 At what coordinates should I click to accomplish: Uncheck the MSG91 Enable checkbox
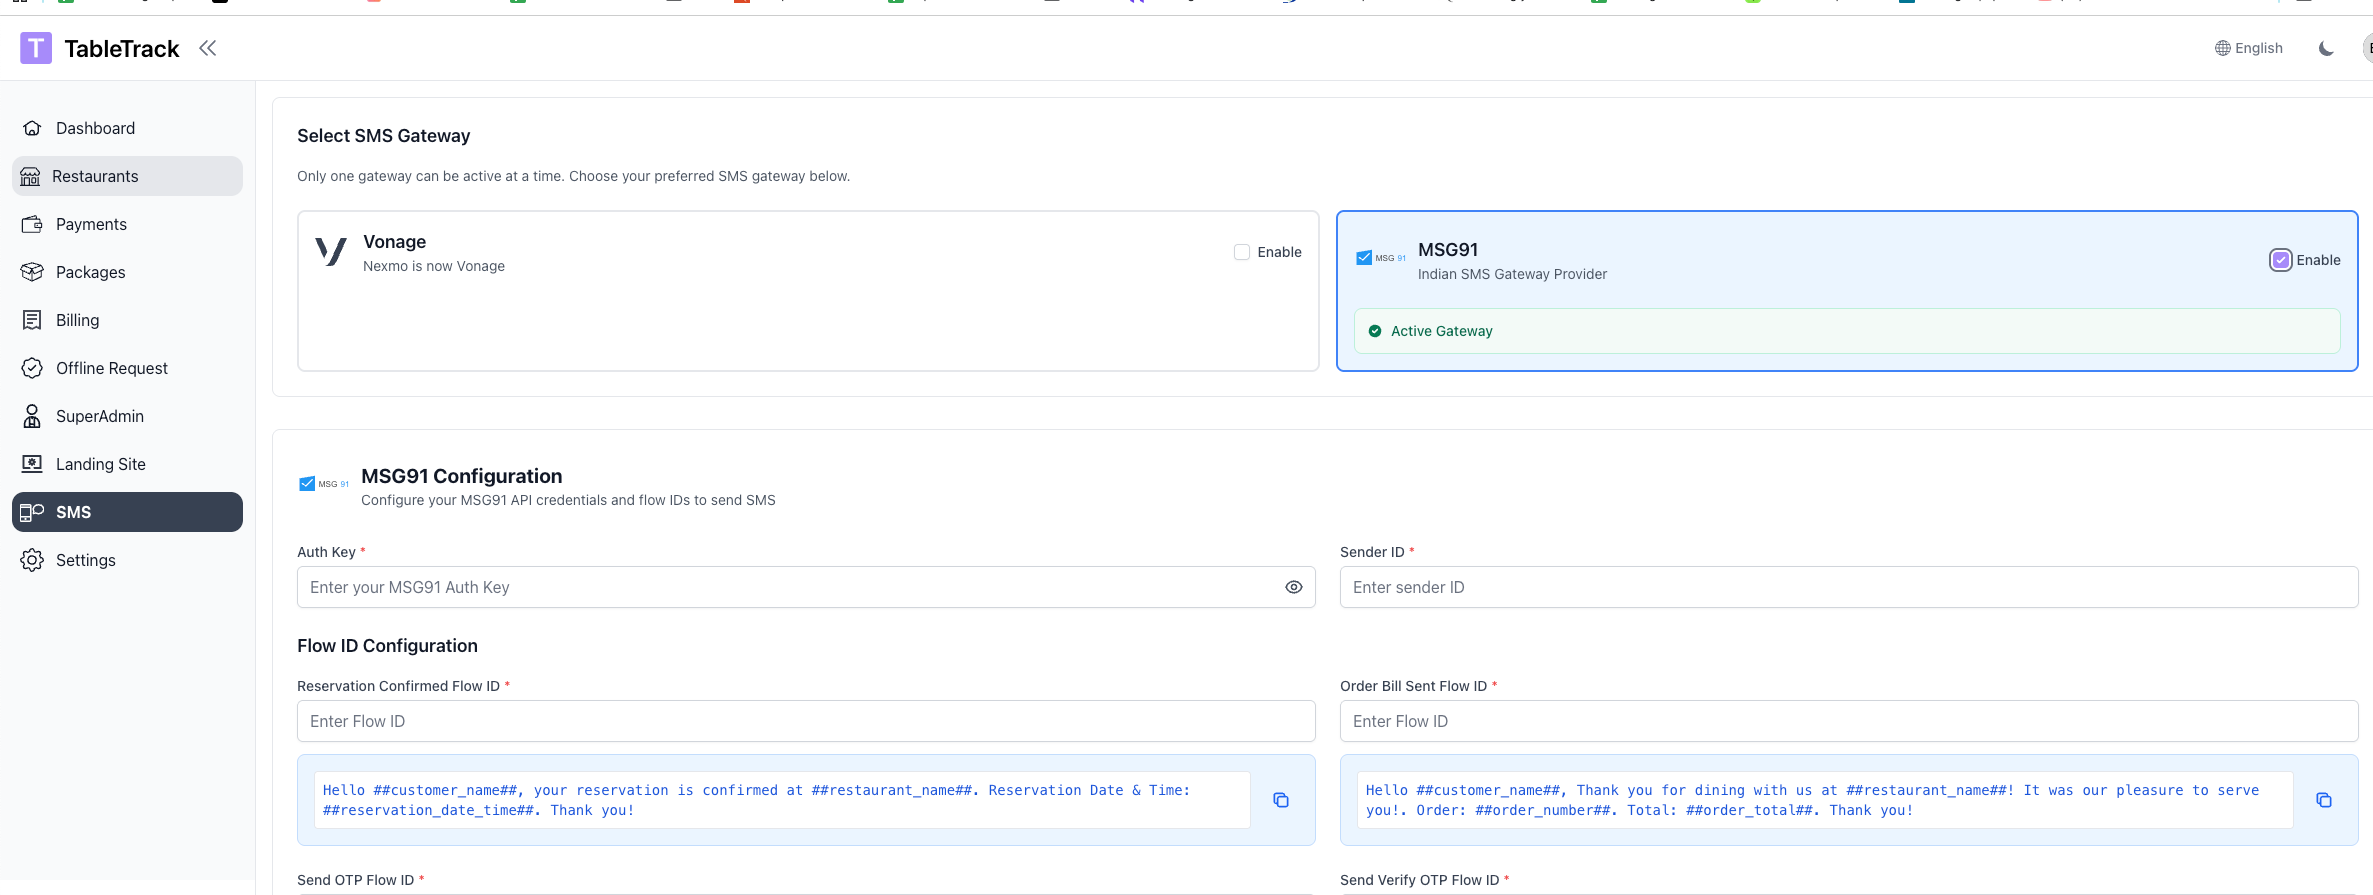point(2280,260)
